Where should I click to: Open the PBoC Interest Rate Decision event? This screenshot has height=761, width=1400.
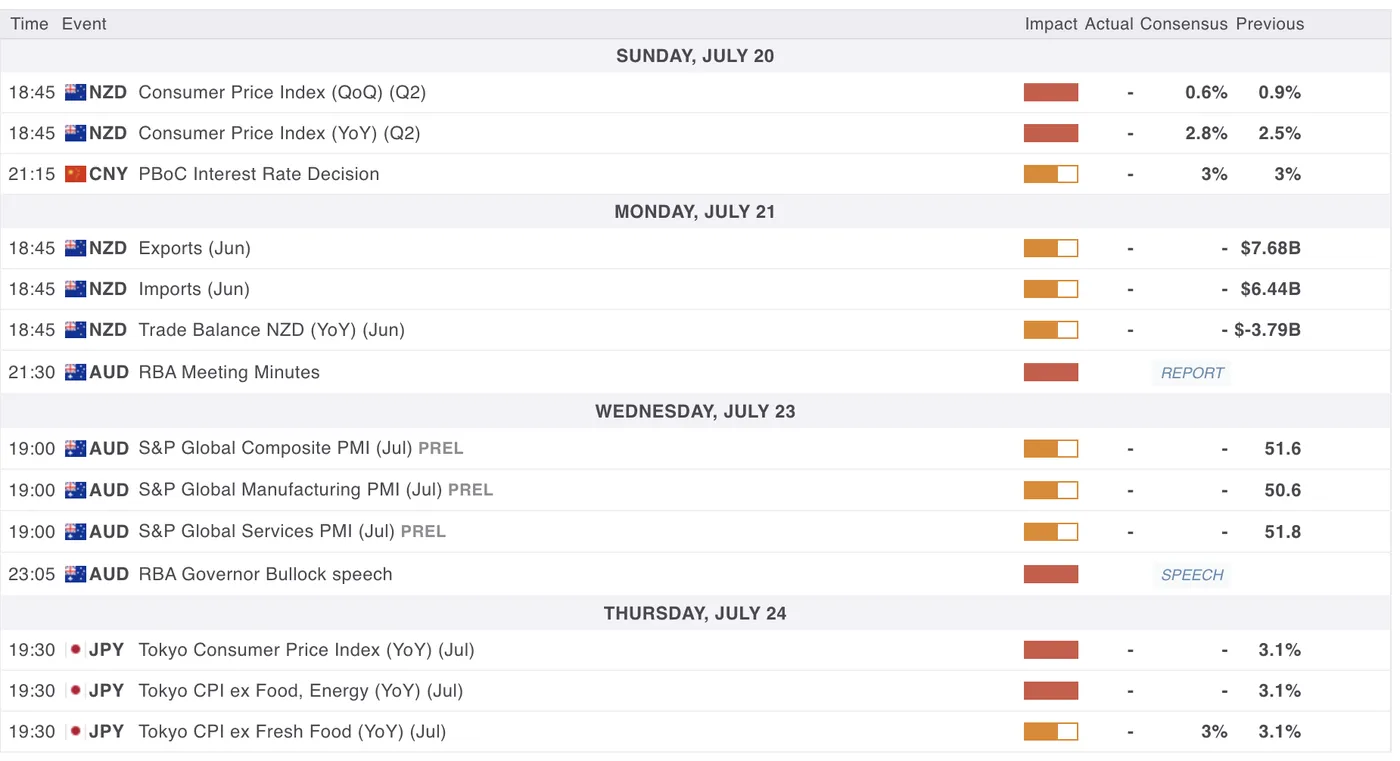click(x=258, y=174)
